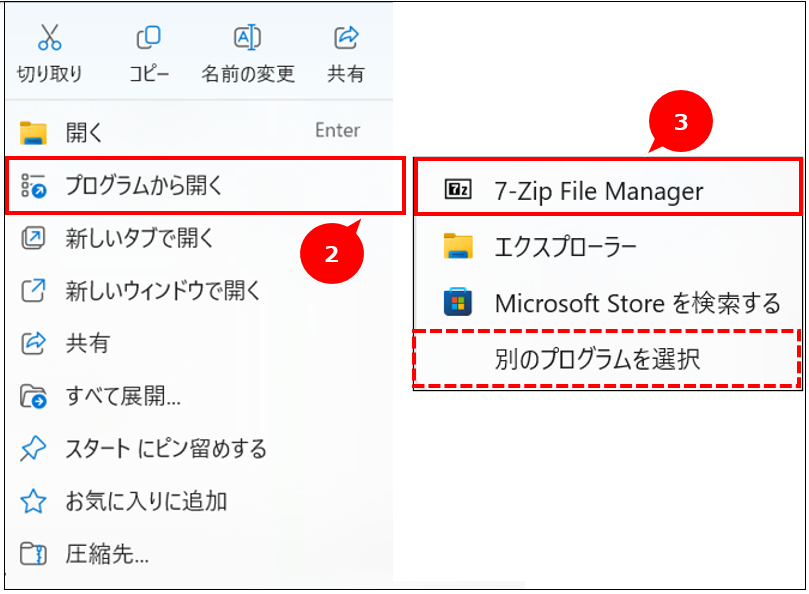Expand プログラムから開く submenu
Screen dimensions: 809x594
[x=205, y=186]
